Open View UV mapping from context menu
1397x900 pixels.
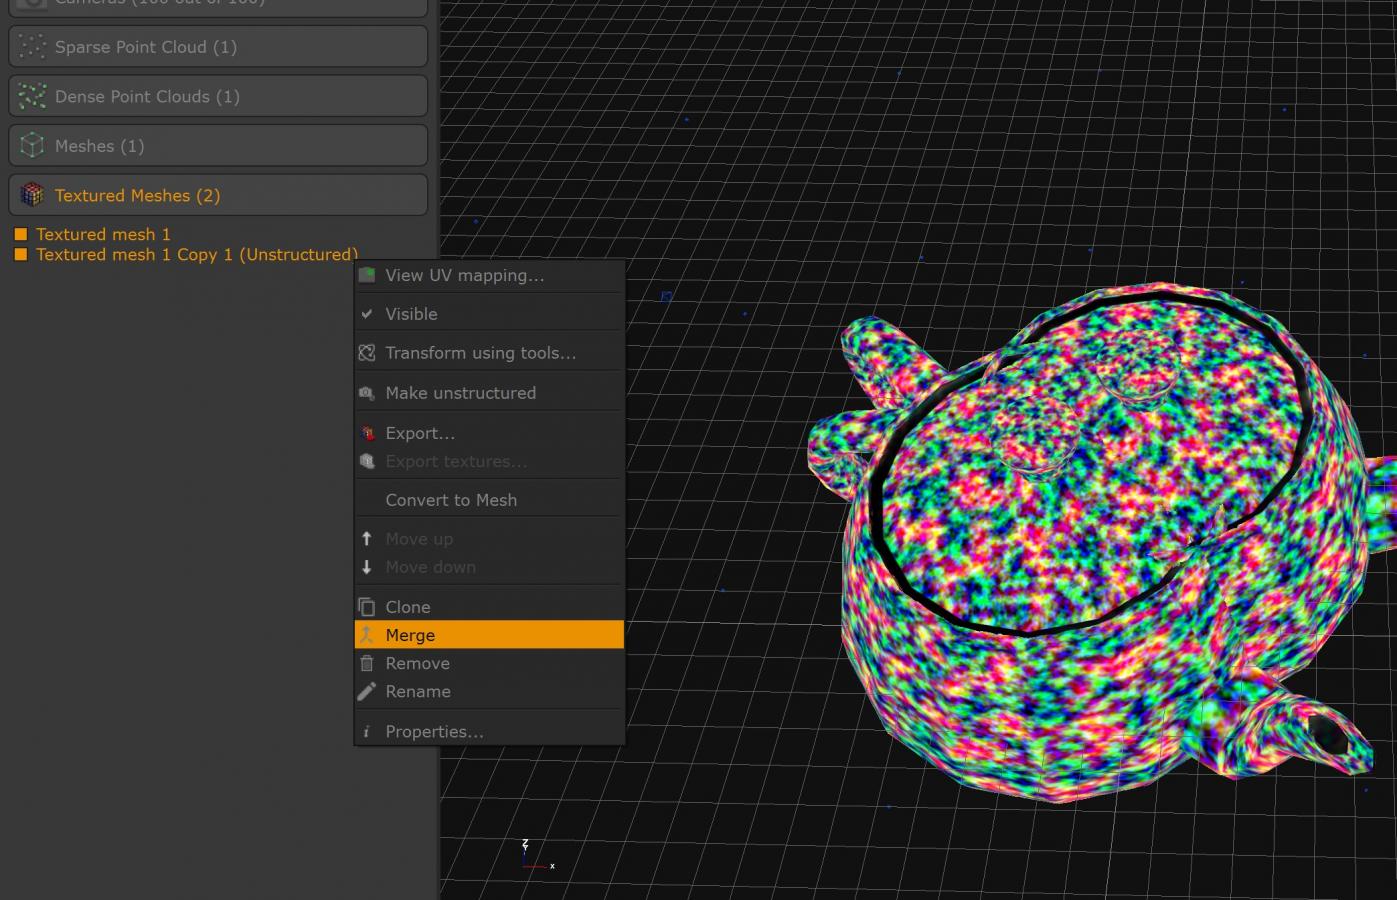489,275
